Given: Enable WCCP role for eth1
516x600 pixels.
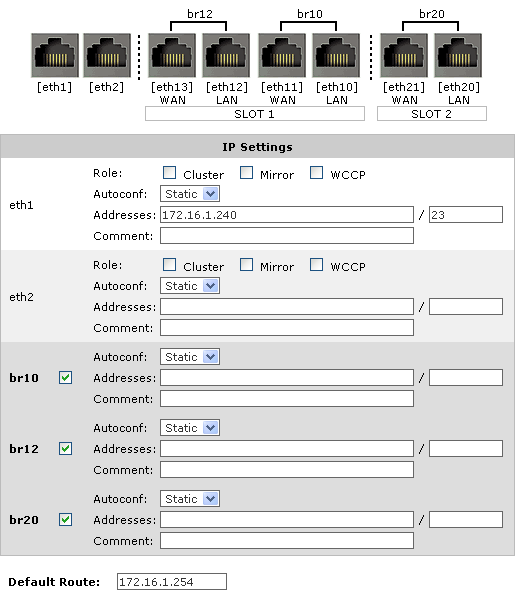Looking at the screenshot, I should click(x=317, y=173).
